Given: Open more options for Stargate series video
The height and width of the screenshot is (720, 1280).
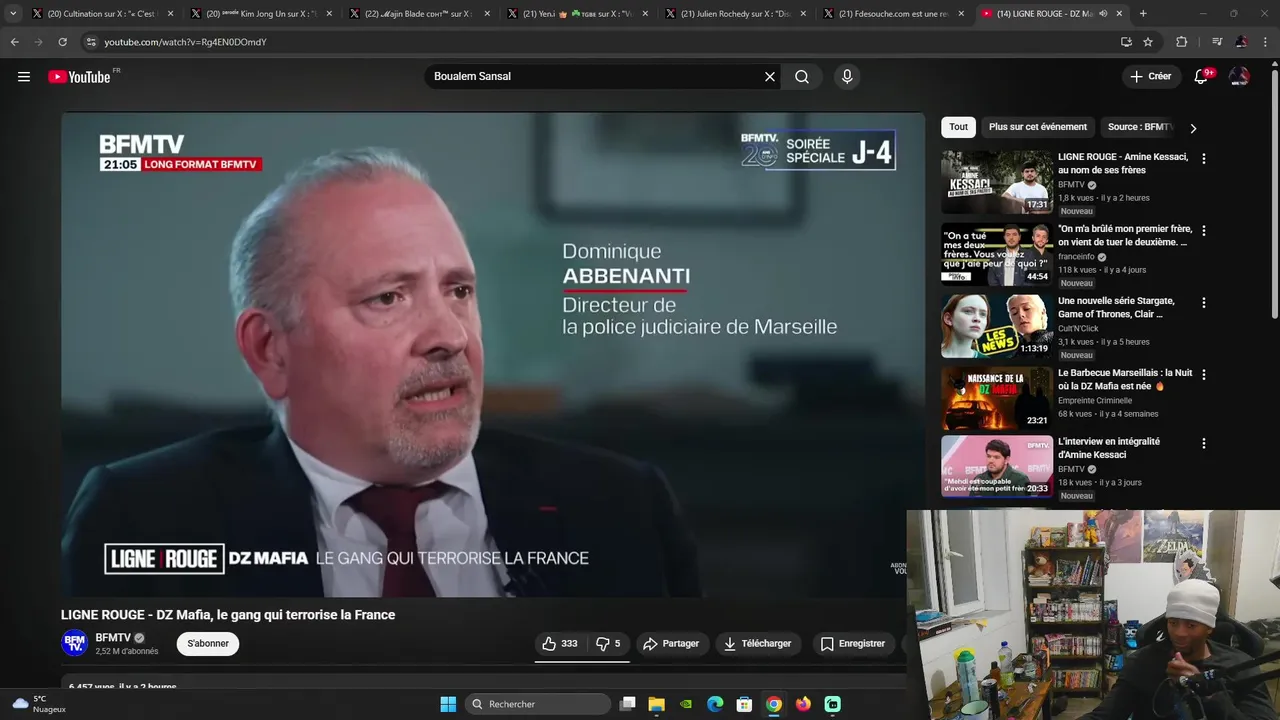Looking at the screenshot, I should [x=1204, y=303].
